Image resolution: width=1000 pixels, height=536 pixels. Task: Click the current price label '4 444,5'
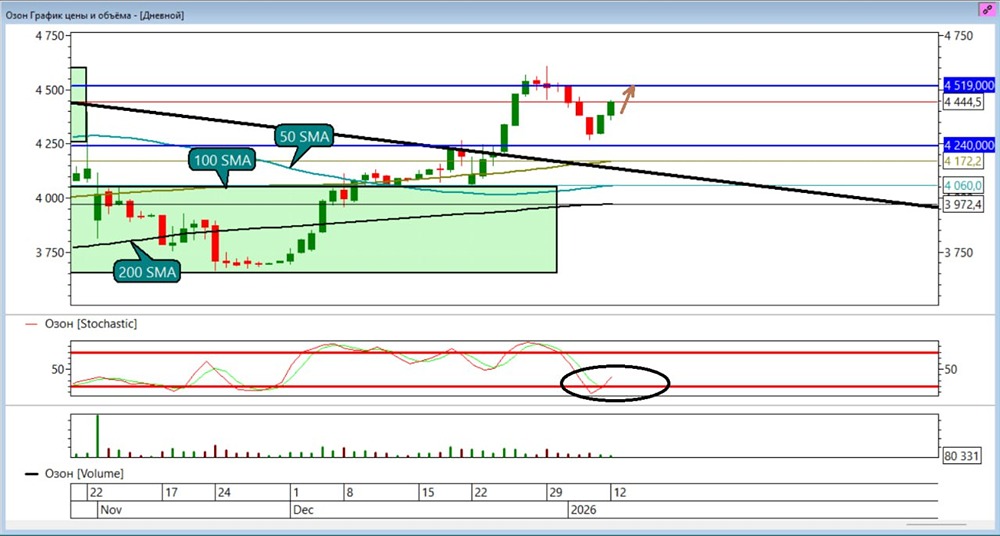pos(962,101)
